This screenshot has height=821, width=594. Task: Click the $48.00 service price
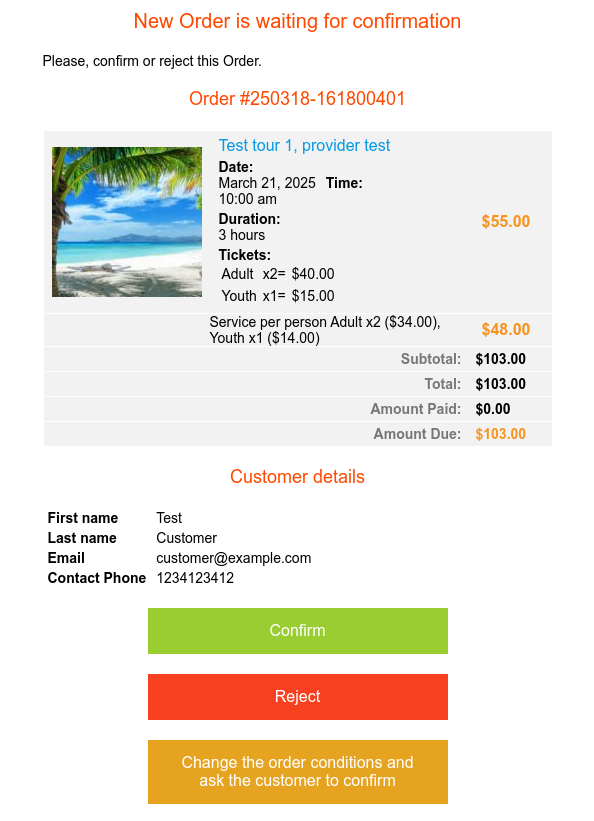(505, 329)
